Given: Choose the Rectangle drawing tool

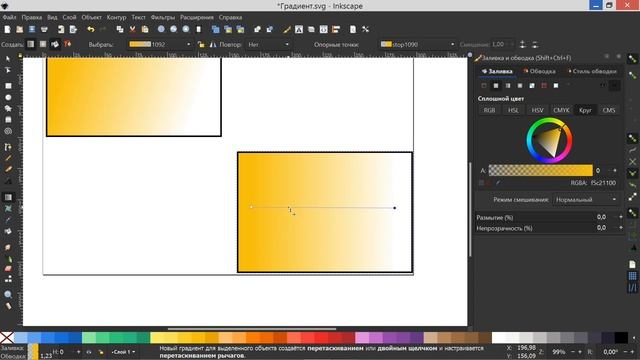Looking at the screenshot, I should coord(8,86).
